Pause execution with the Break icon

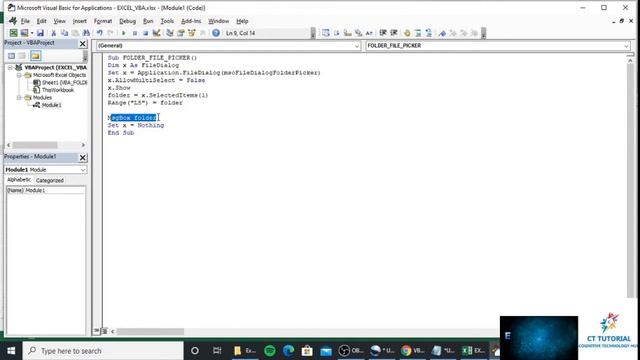(x=134, y=33)
